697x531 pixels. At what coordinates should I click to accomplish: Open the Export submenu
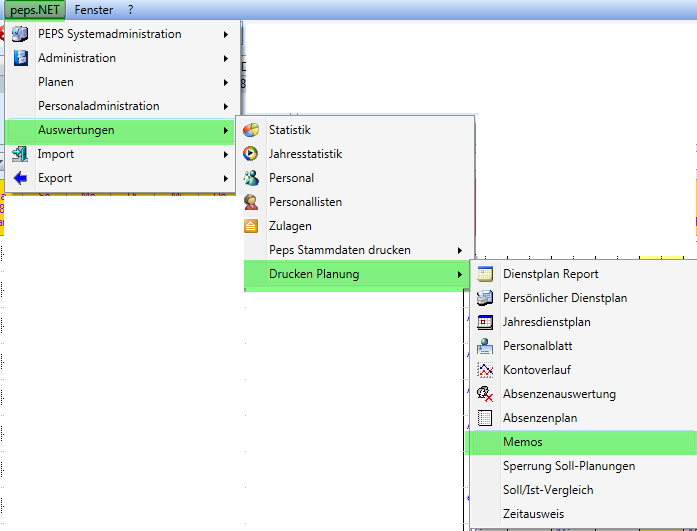tap(120, 178)
